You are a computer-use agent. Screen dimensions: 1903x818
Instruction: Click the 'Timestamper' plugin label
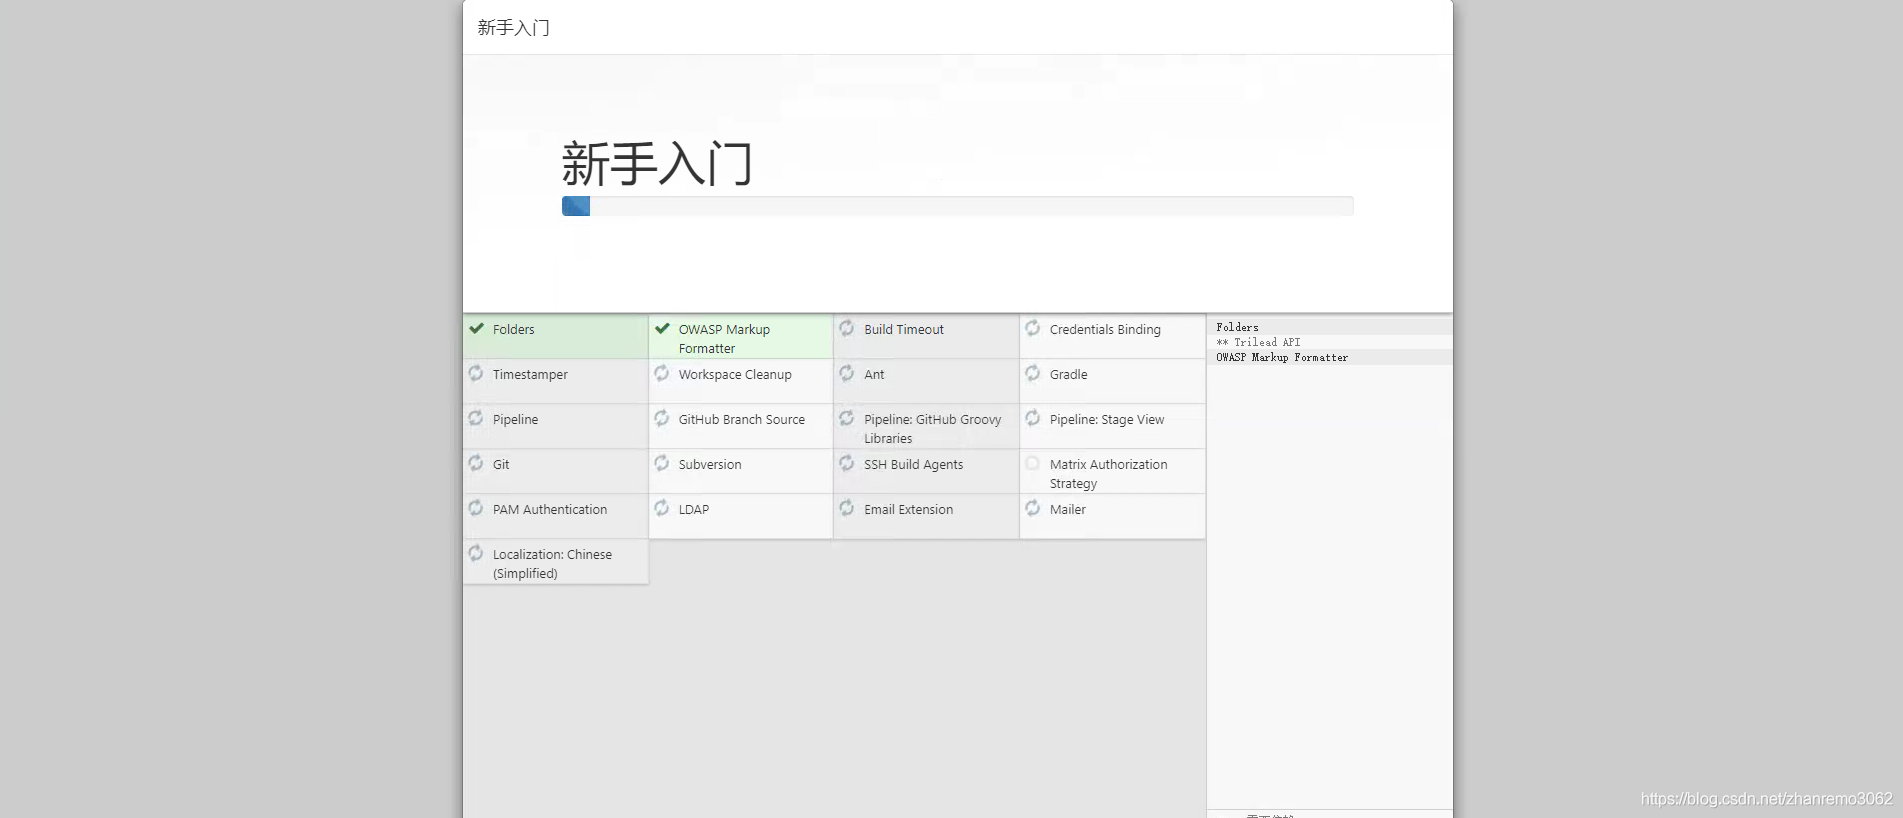pos(530,375)
